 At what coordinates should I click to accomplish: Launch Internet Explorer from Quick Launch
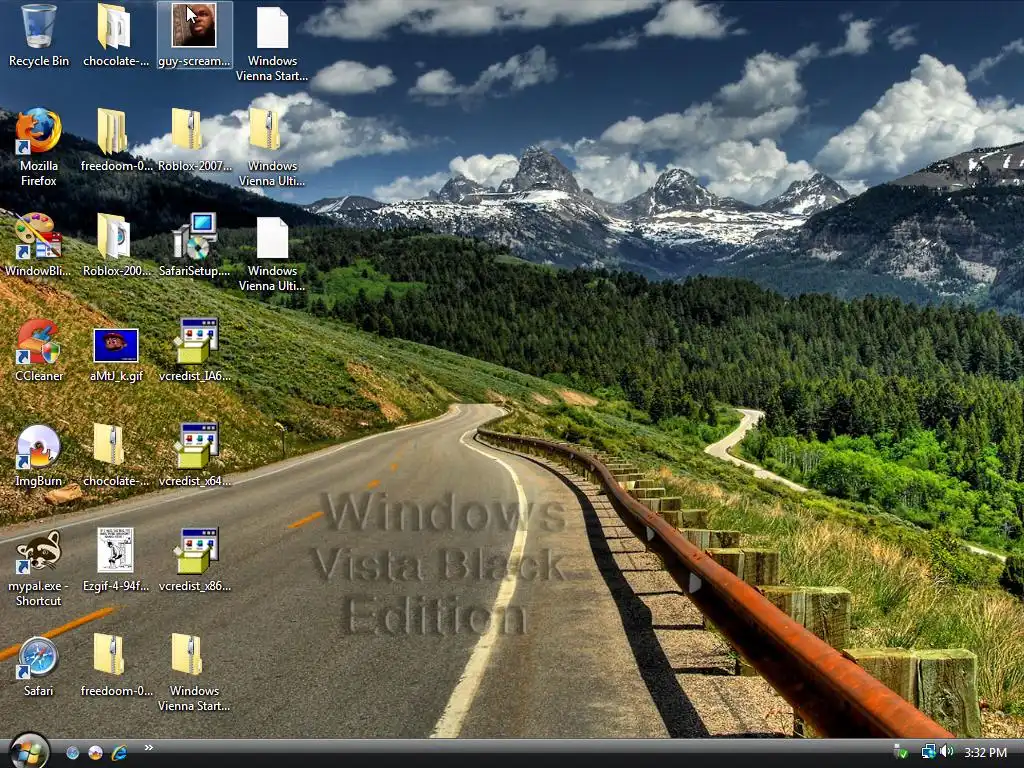pos(119,753)
